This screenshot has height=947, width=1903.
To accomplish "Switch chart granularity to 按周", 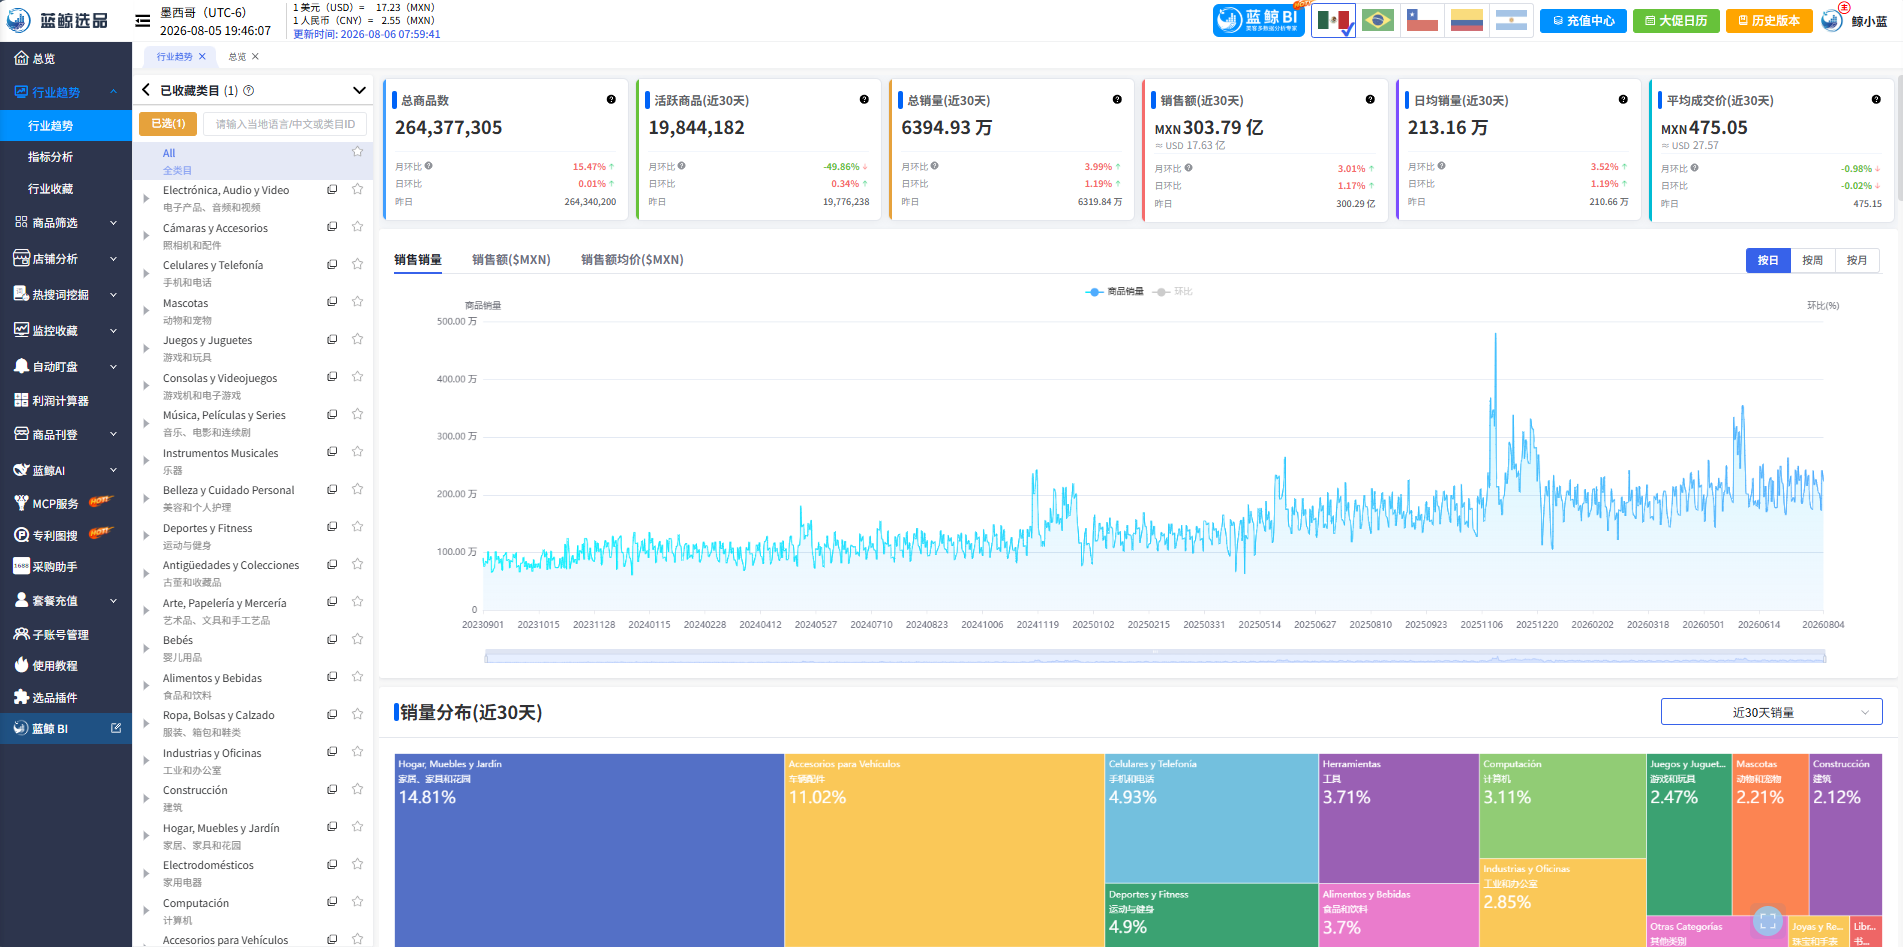I will (1812, 260).
